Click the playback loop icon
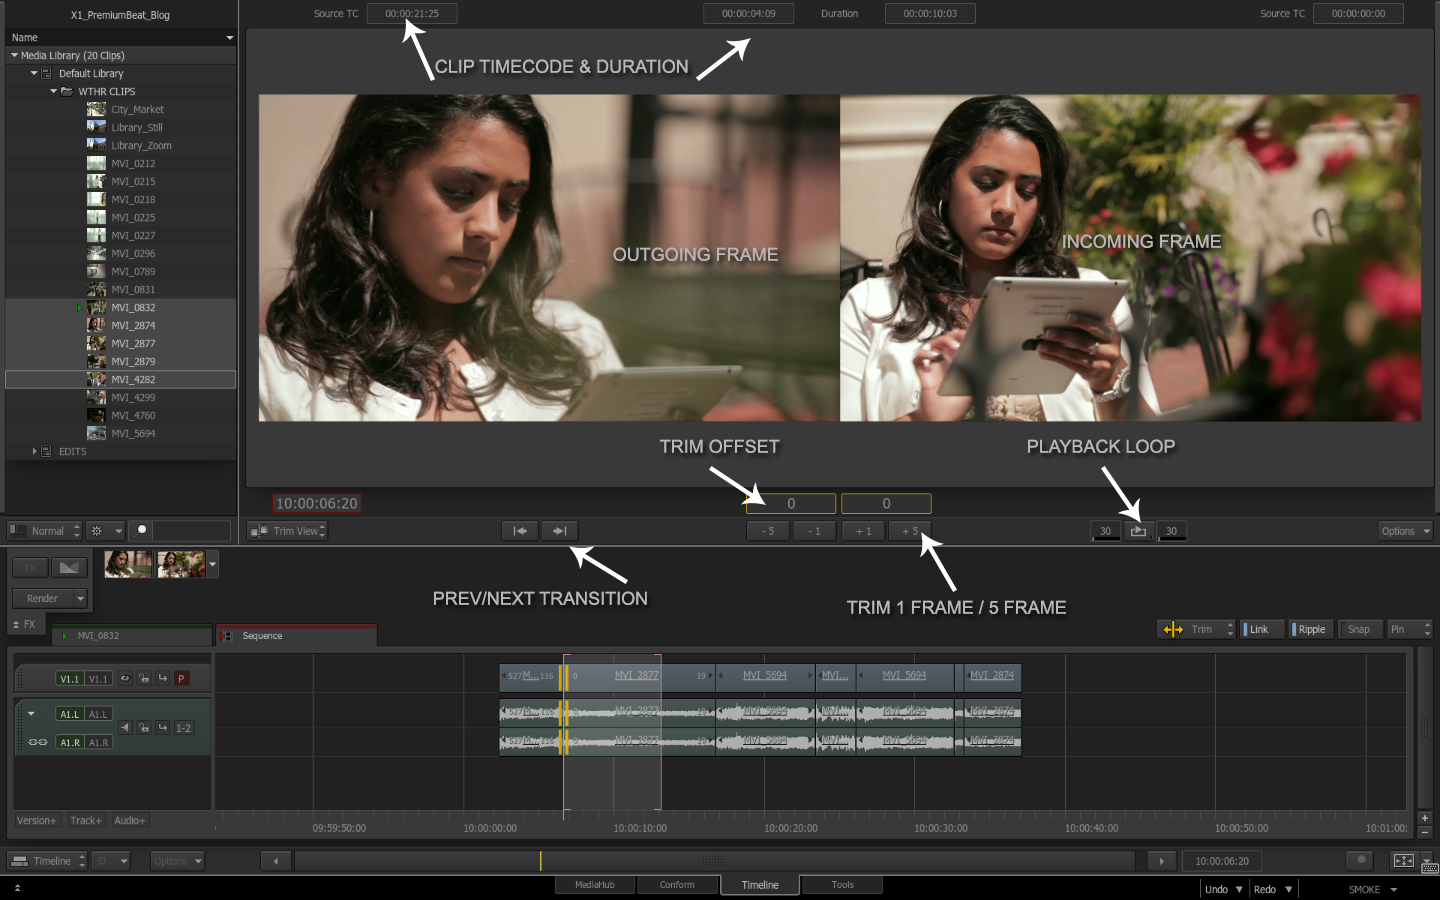The height and width of the screenshot is (900, 1440). (1138, 531)
